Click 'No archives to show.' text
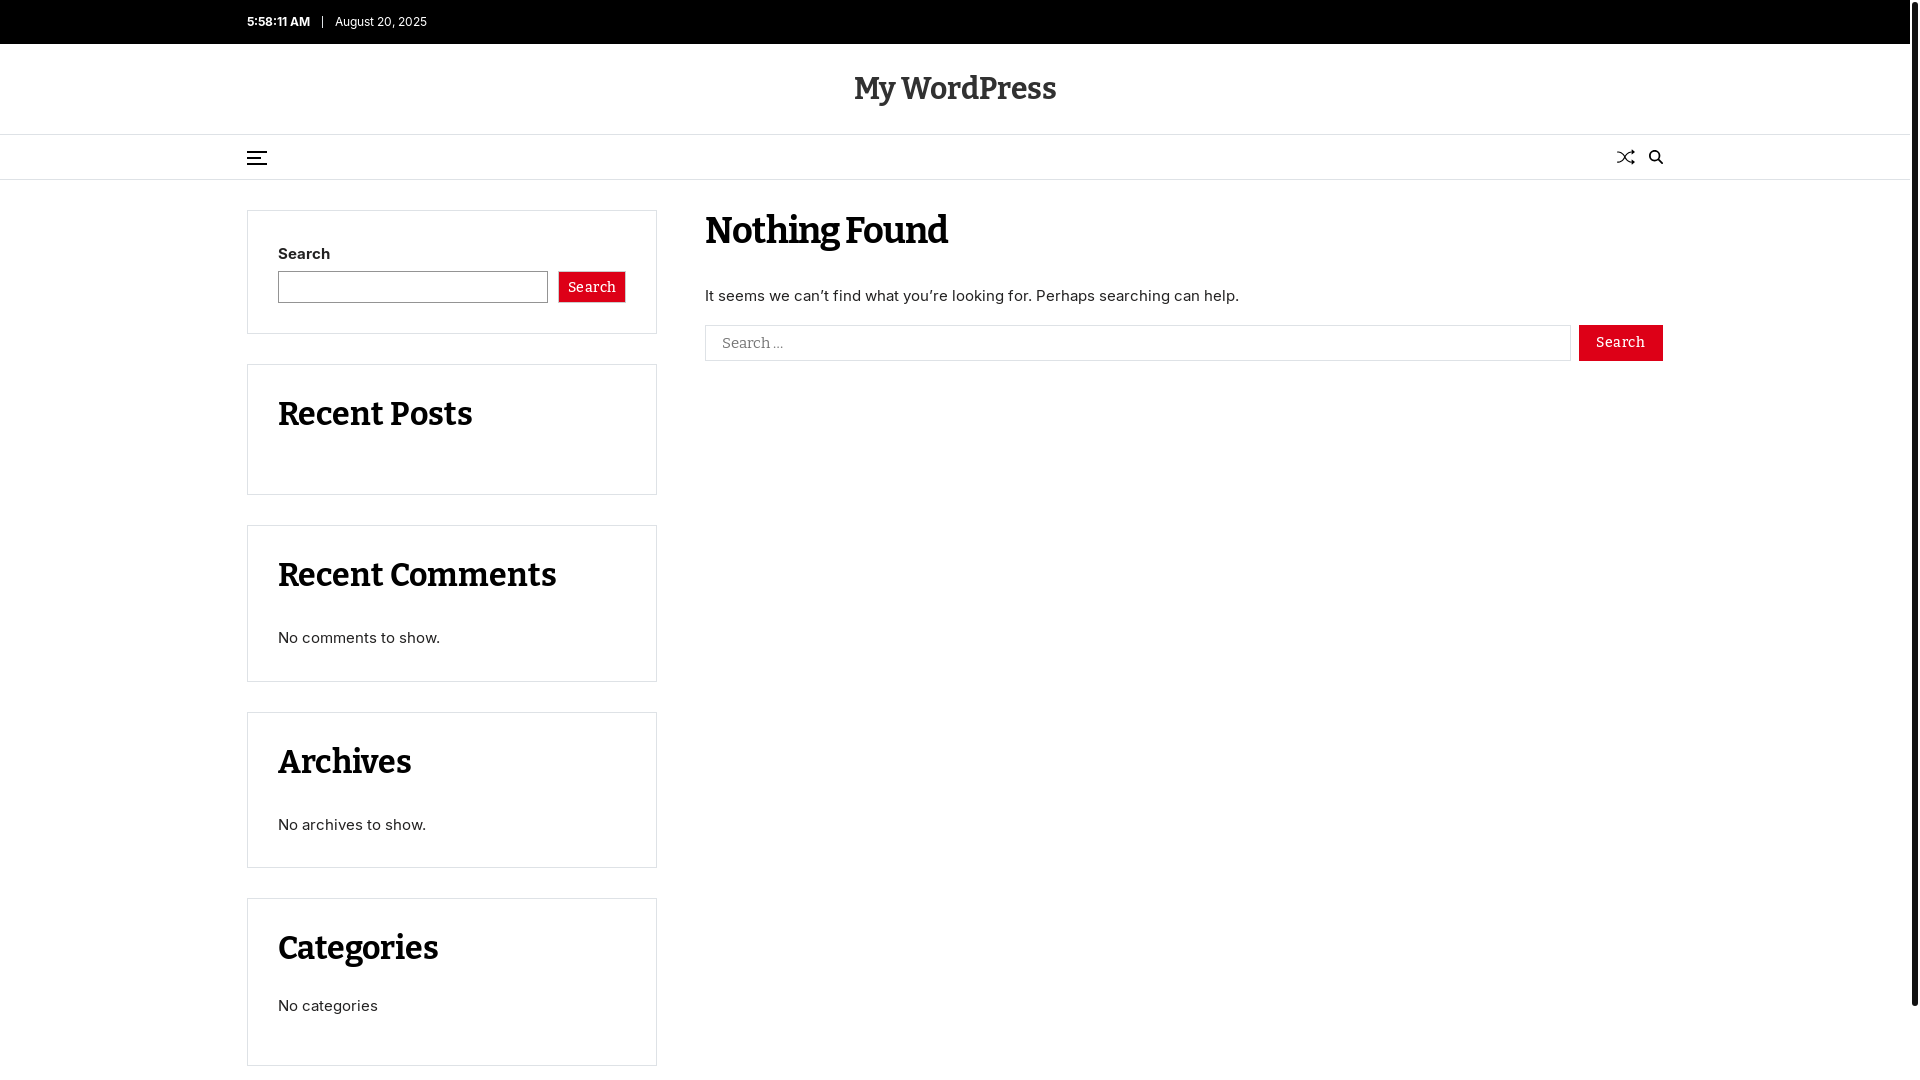1920x1080 pixels. 352,825
